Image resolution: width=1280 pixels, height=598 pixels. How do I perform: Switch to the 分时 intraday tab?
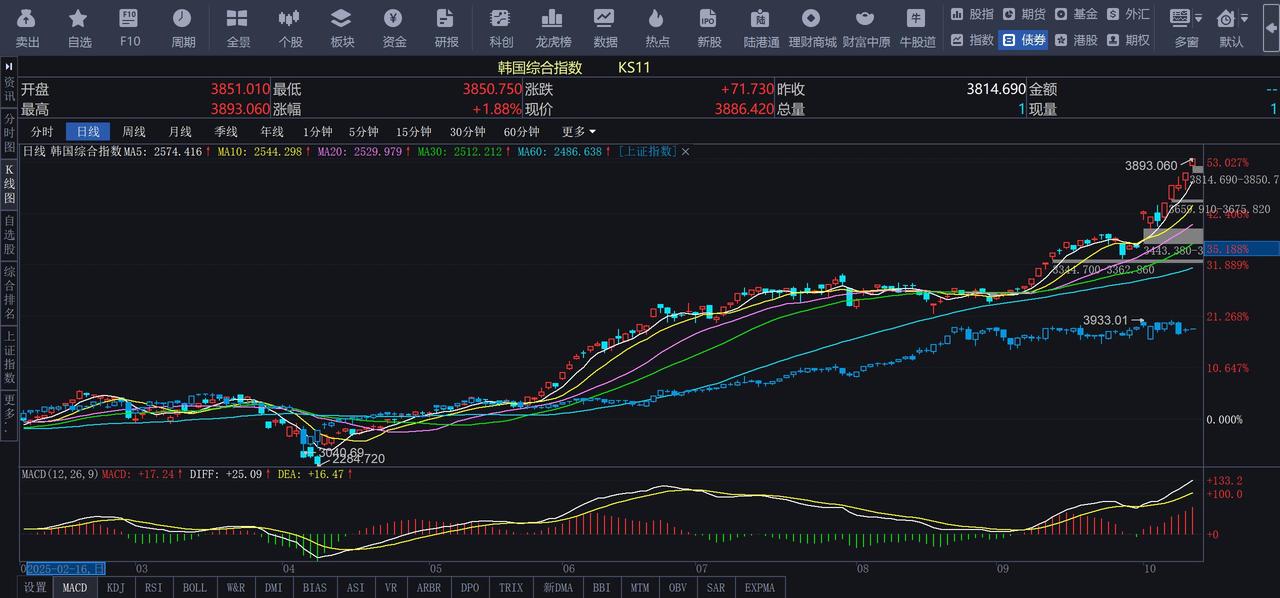(42, 132)
